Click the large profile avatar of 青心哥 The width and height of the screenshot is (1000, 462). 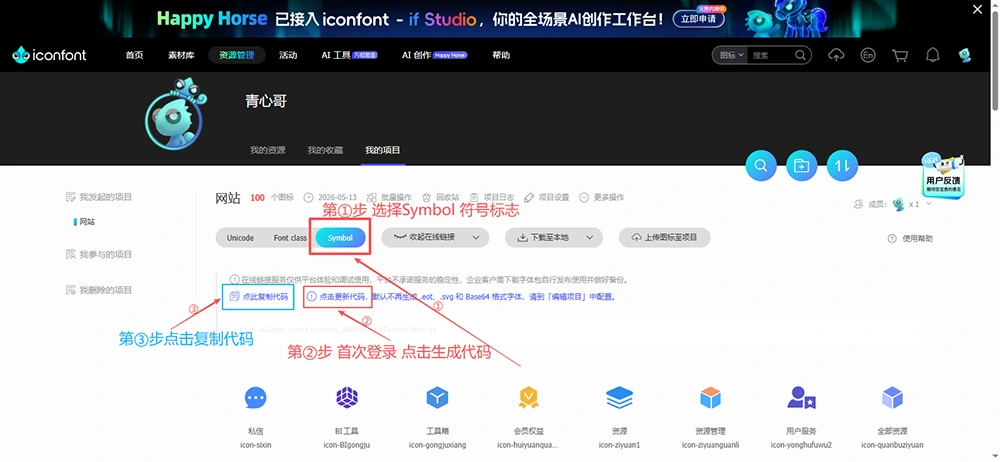click(x=175, y=117)
